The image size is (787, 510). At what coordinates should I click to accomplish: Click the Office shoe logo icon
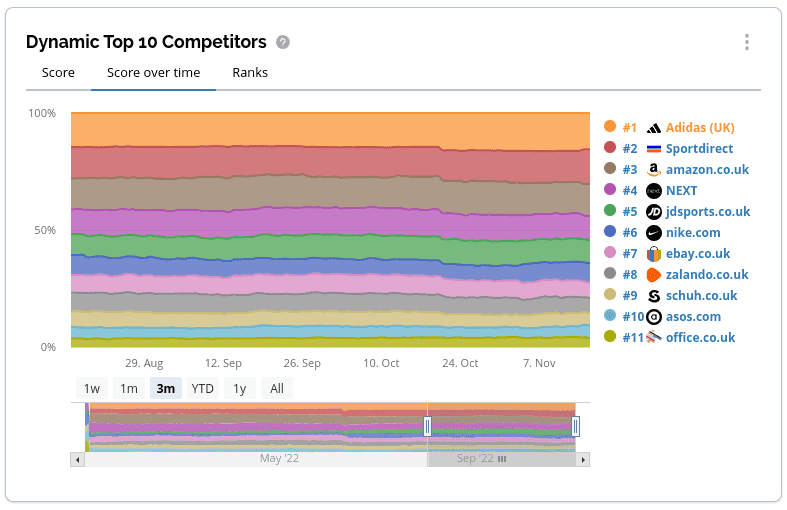point(653,338)
